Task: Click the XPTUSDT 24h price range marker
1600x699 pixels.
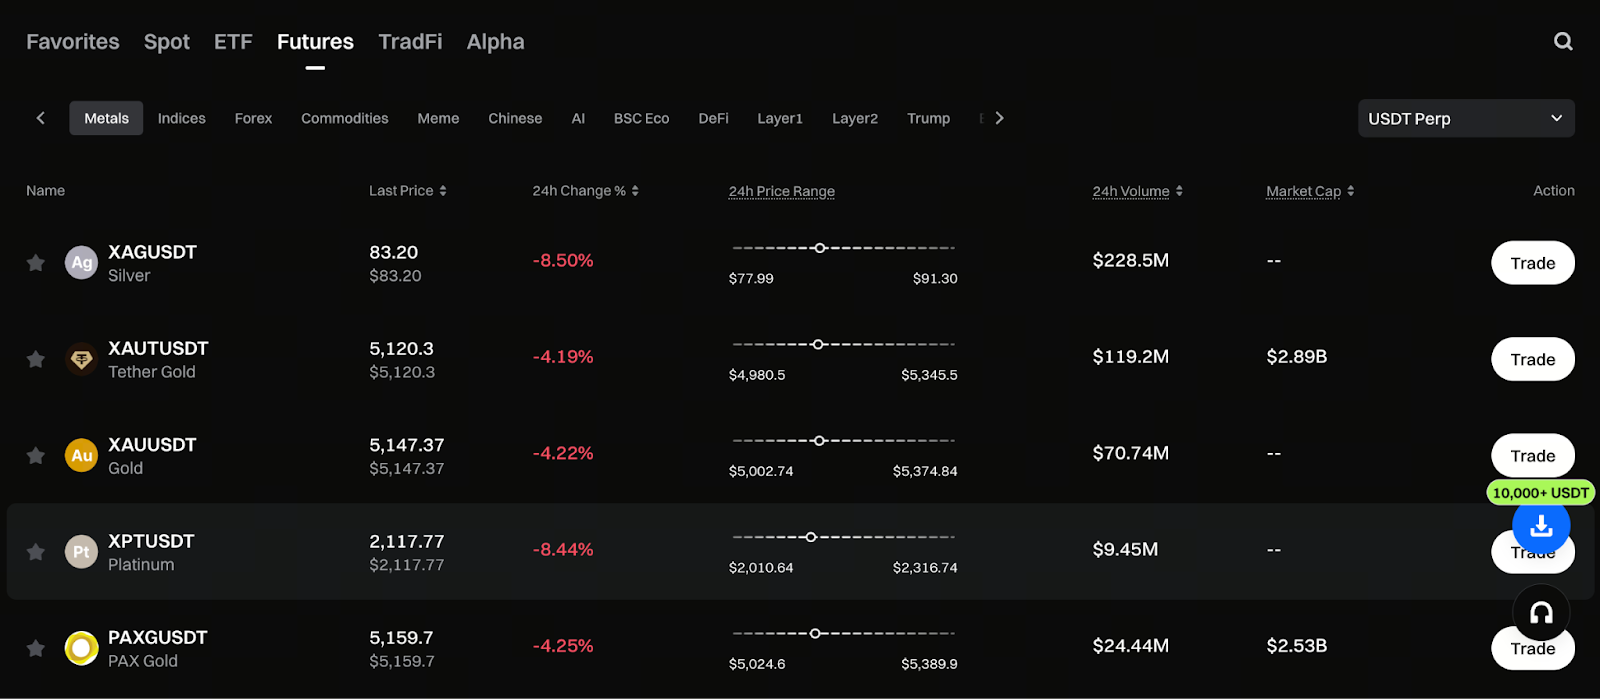Action: click(811, 537)
